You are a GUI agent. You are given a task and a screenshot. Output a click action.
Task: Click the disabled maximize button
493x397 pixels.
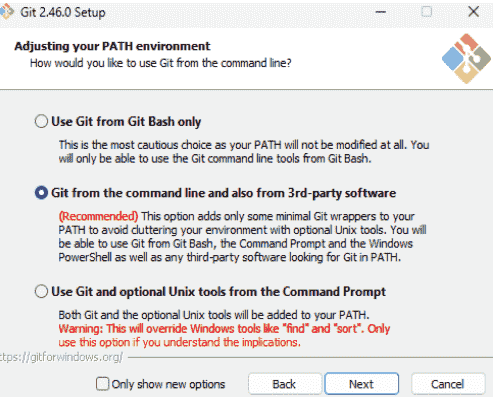(x=427, y=12)
